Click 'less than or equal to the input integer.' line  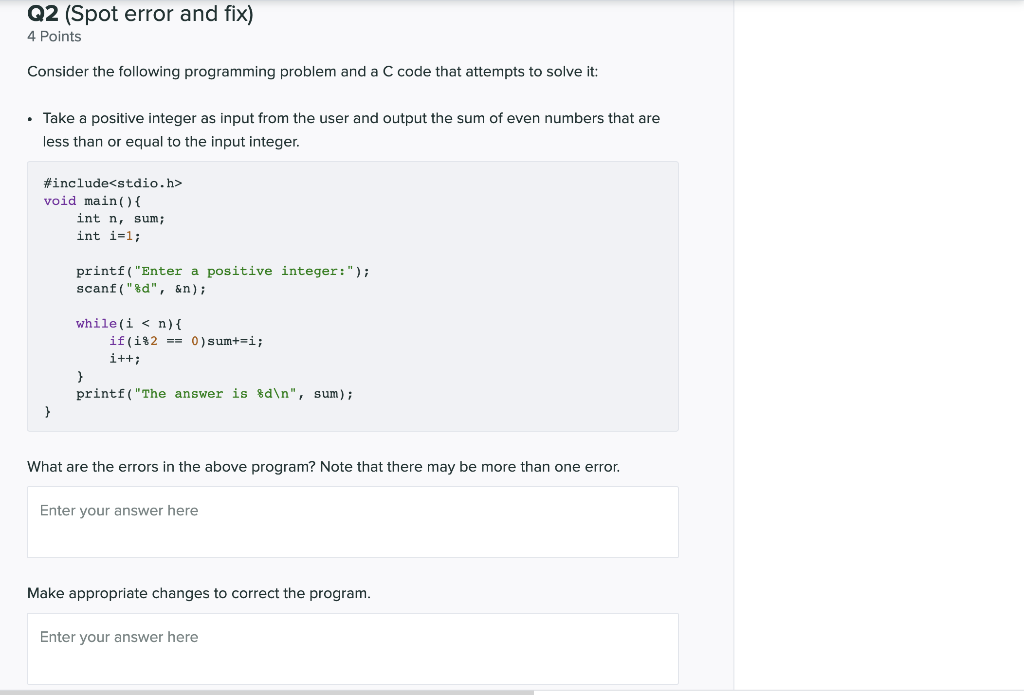171,142
